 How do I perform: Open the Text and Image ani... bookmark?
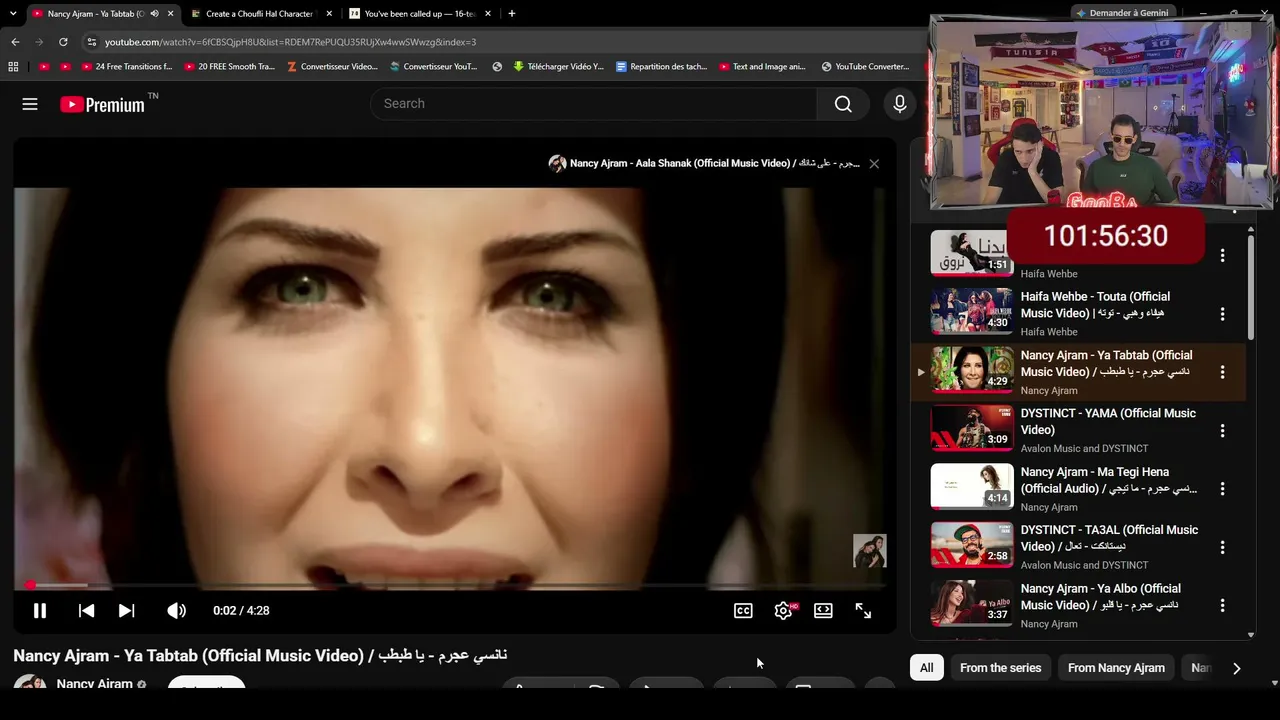tap(763, 67)
